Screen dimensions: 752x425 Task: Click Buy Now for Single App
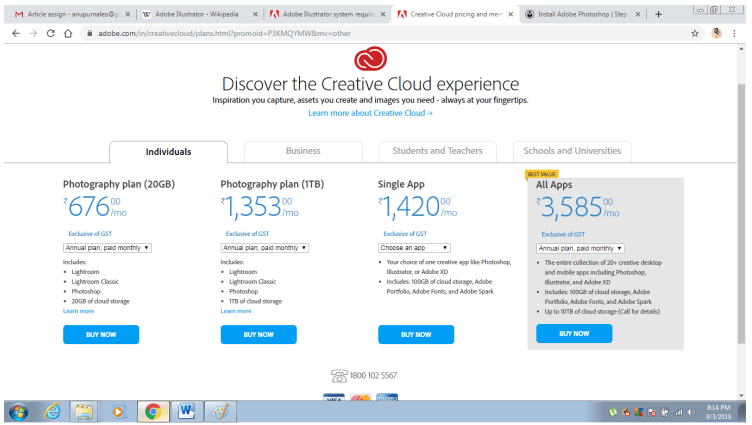(x=416, y=335)
